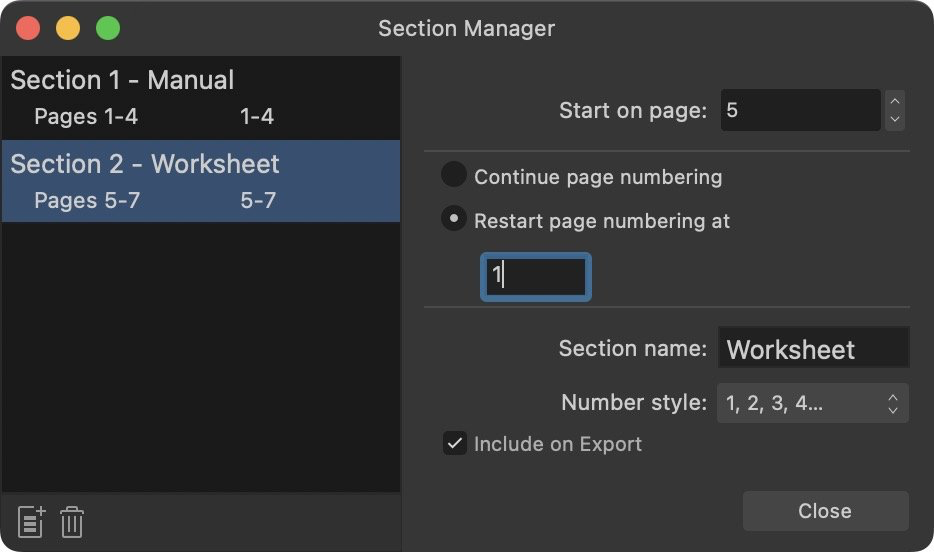
Task: Select Section 2 - Worksheet in list
Action: [x=145, y=164]
